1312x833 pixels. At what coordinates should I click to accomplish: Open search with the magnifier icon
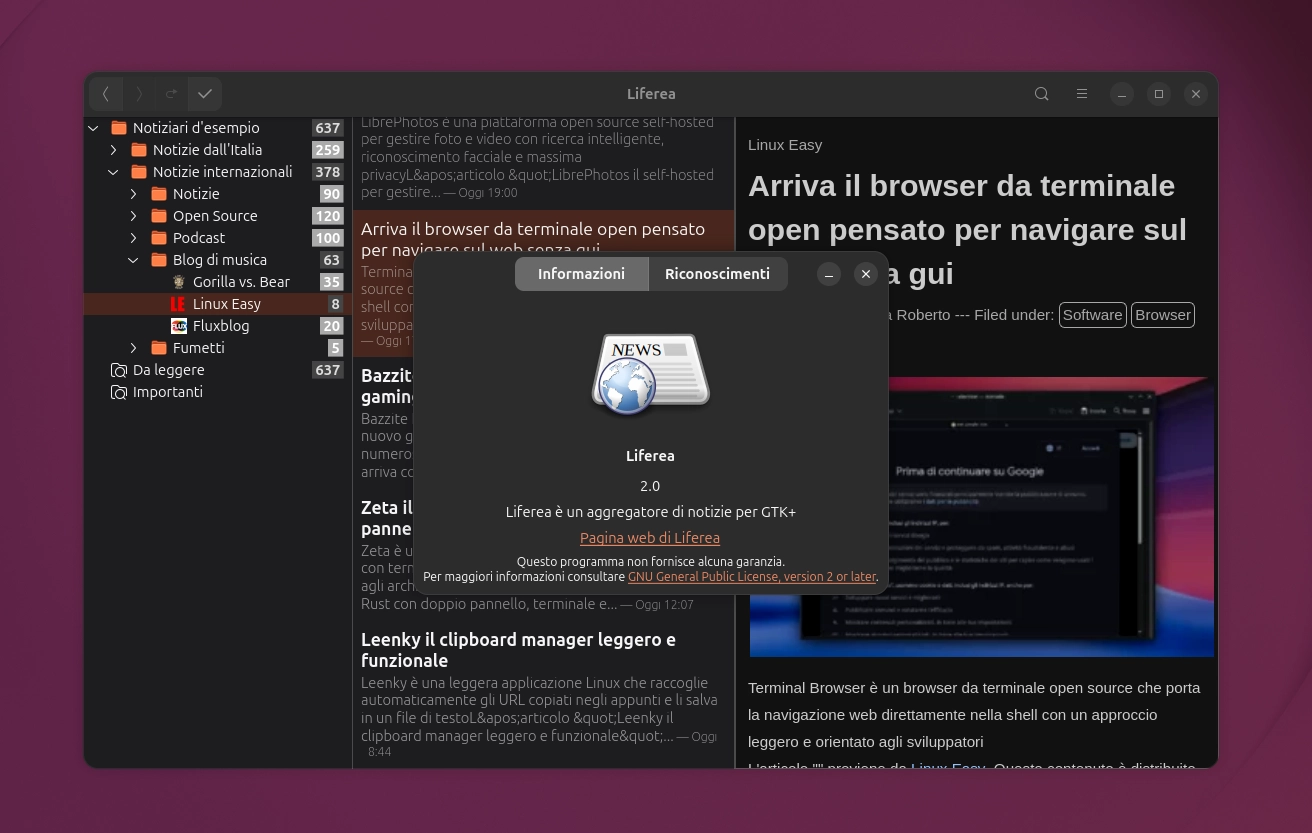coord(1042,94)
